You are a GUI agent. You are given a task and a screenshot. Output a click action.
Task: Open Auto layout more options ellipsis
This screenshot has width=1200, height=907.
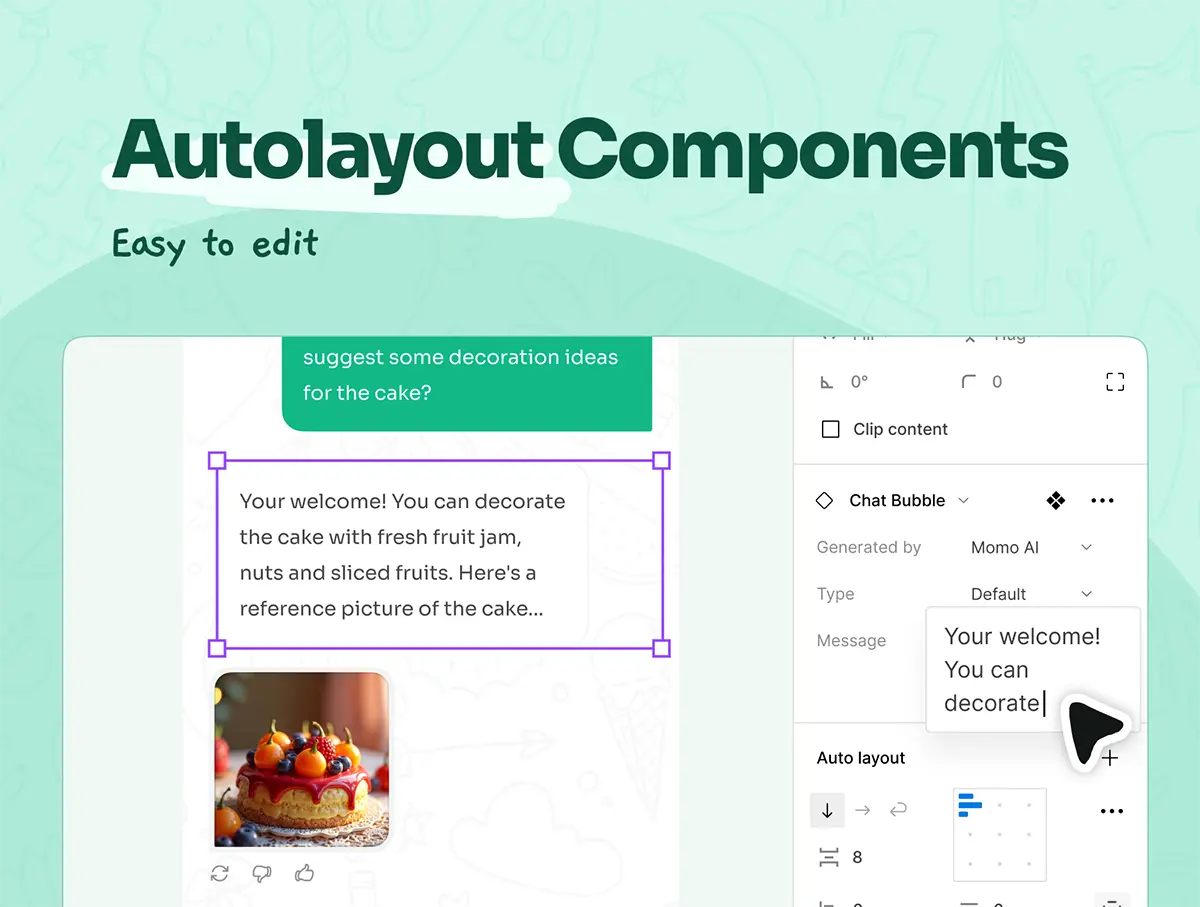(x=1111, y=811)
